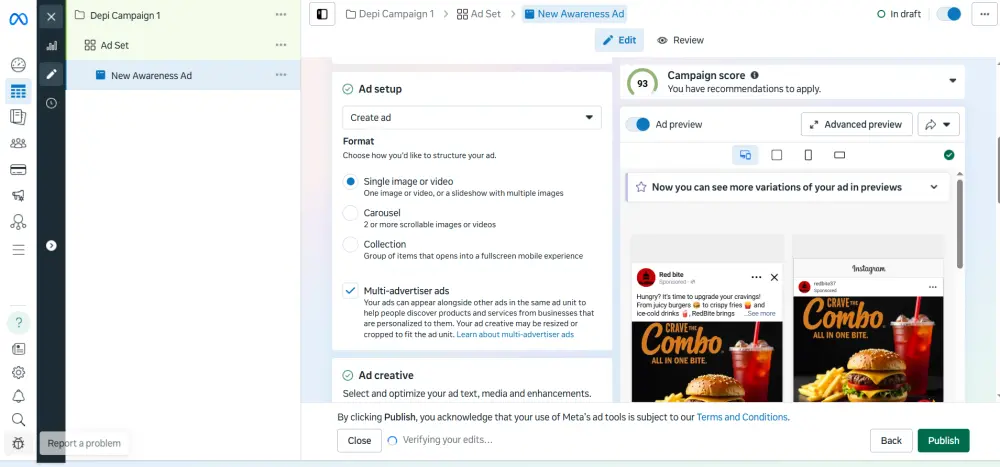Select mobile phone preview icon
Viewport: 1000px width, 467px height.
[x=808, y=155]
